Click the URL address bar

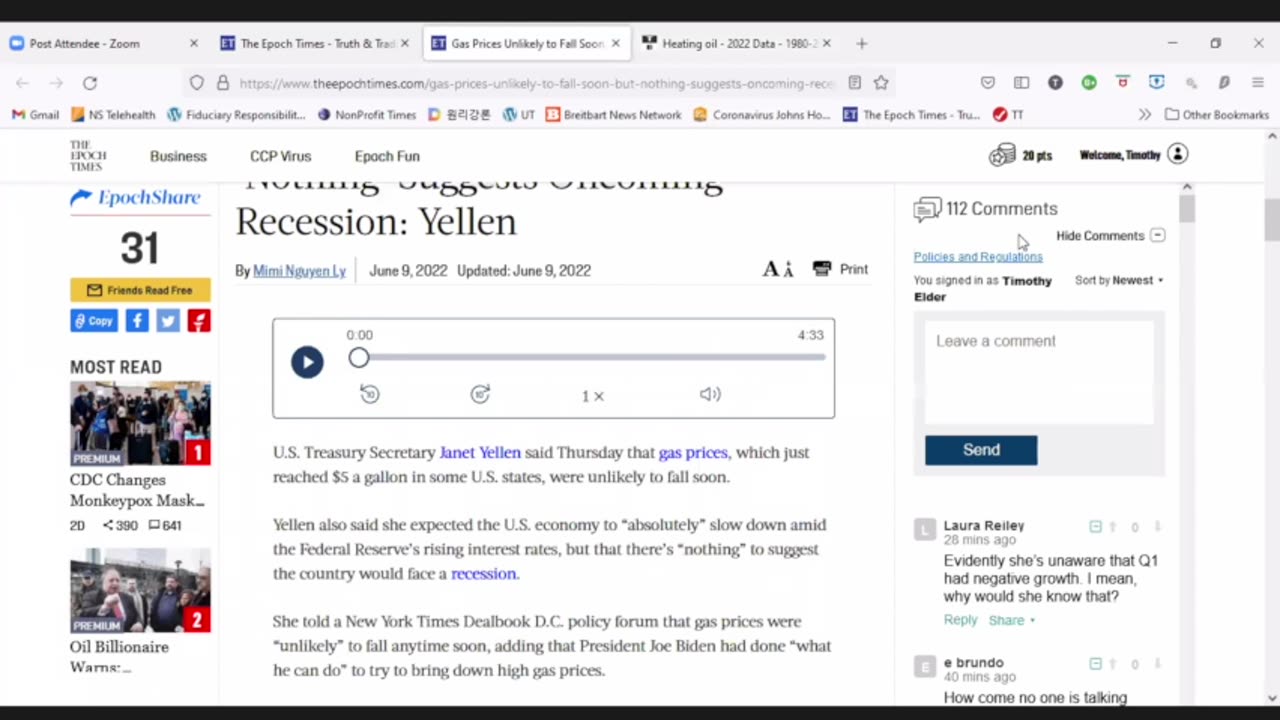pyautogui.click(x=535, y=83)
